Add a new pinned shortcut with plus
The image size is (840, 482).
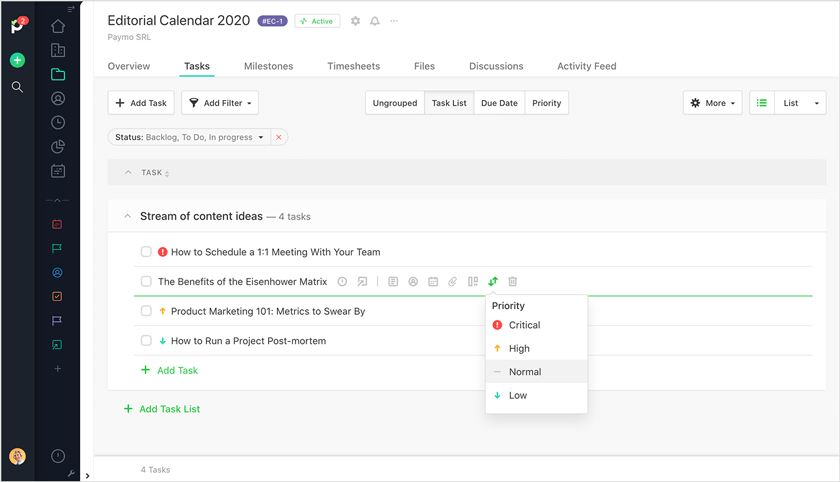click(57, 368)
